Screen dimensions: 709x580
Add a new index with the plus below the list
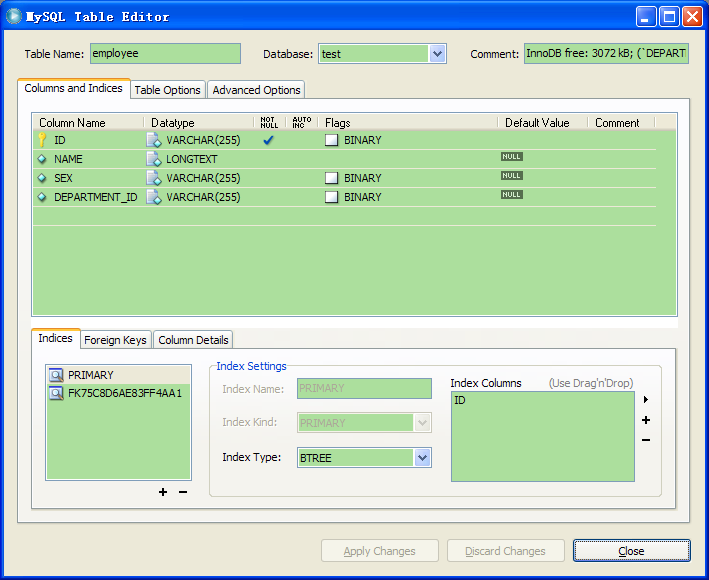(x=163, y=491)
